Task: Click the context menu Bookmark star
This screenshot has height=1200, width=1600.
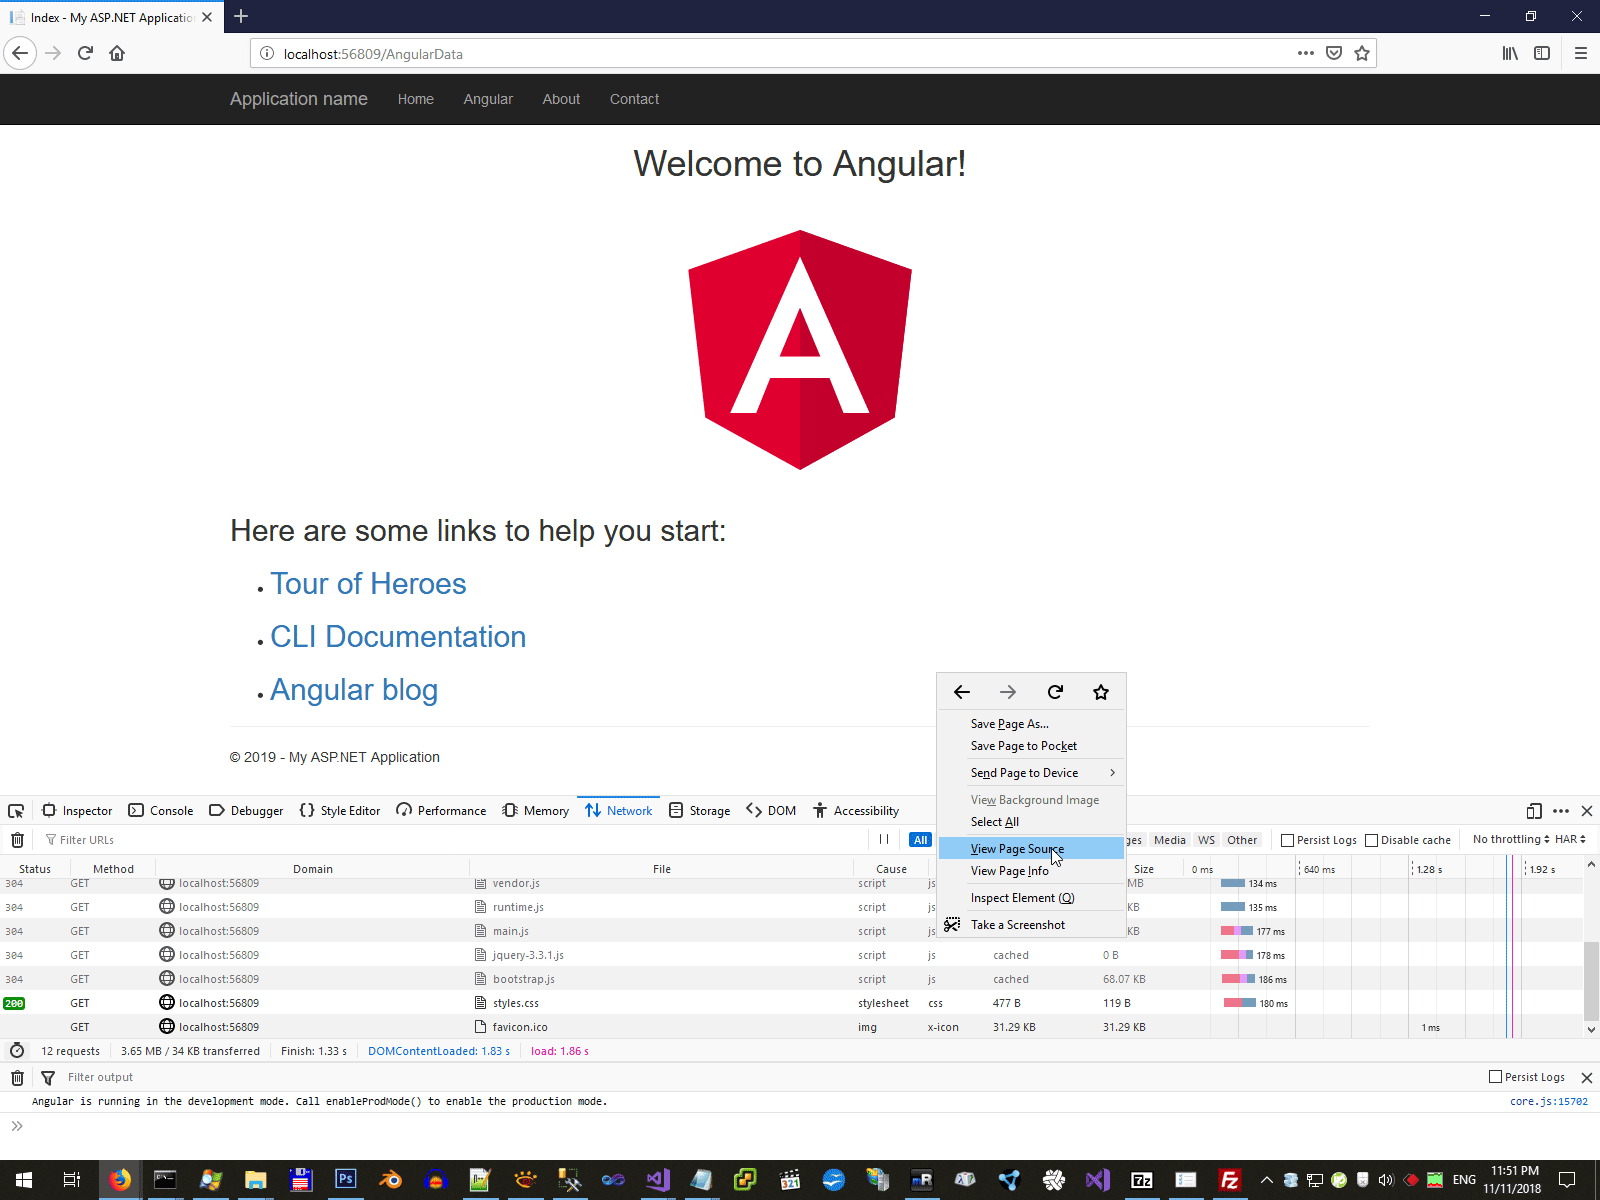Action: click(1101, 692)
